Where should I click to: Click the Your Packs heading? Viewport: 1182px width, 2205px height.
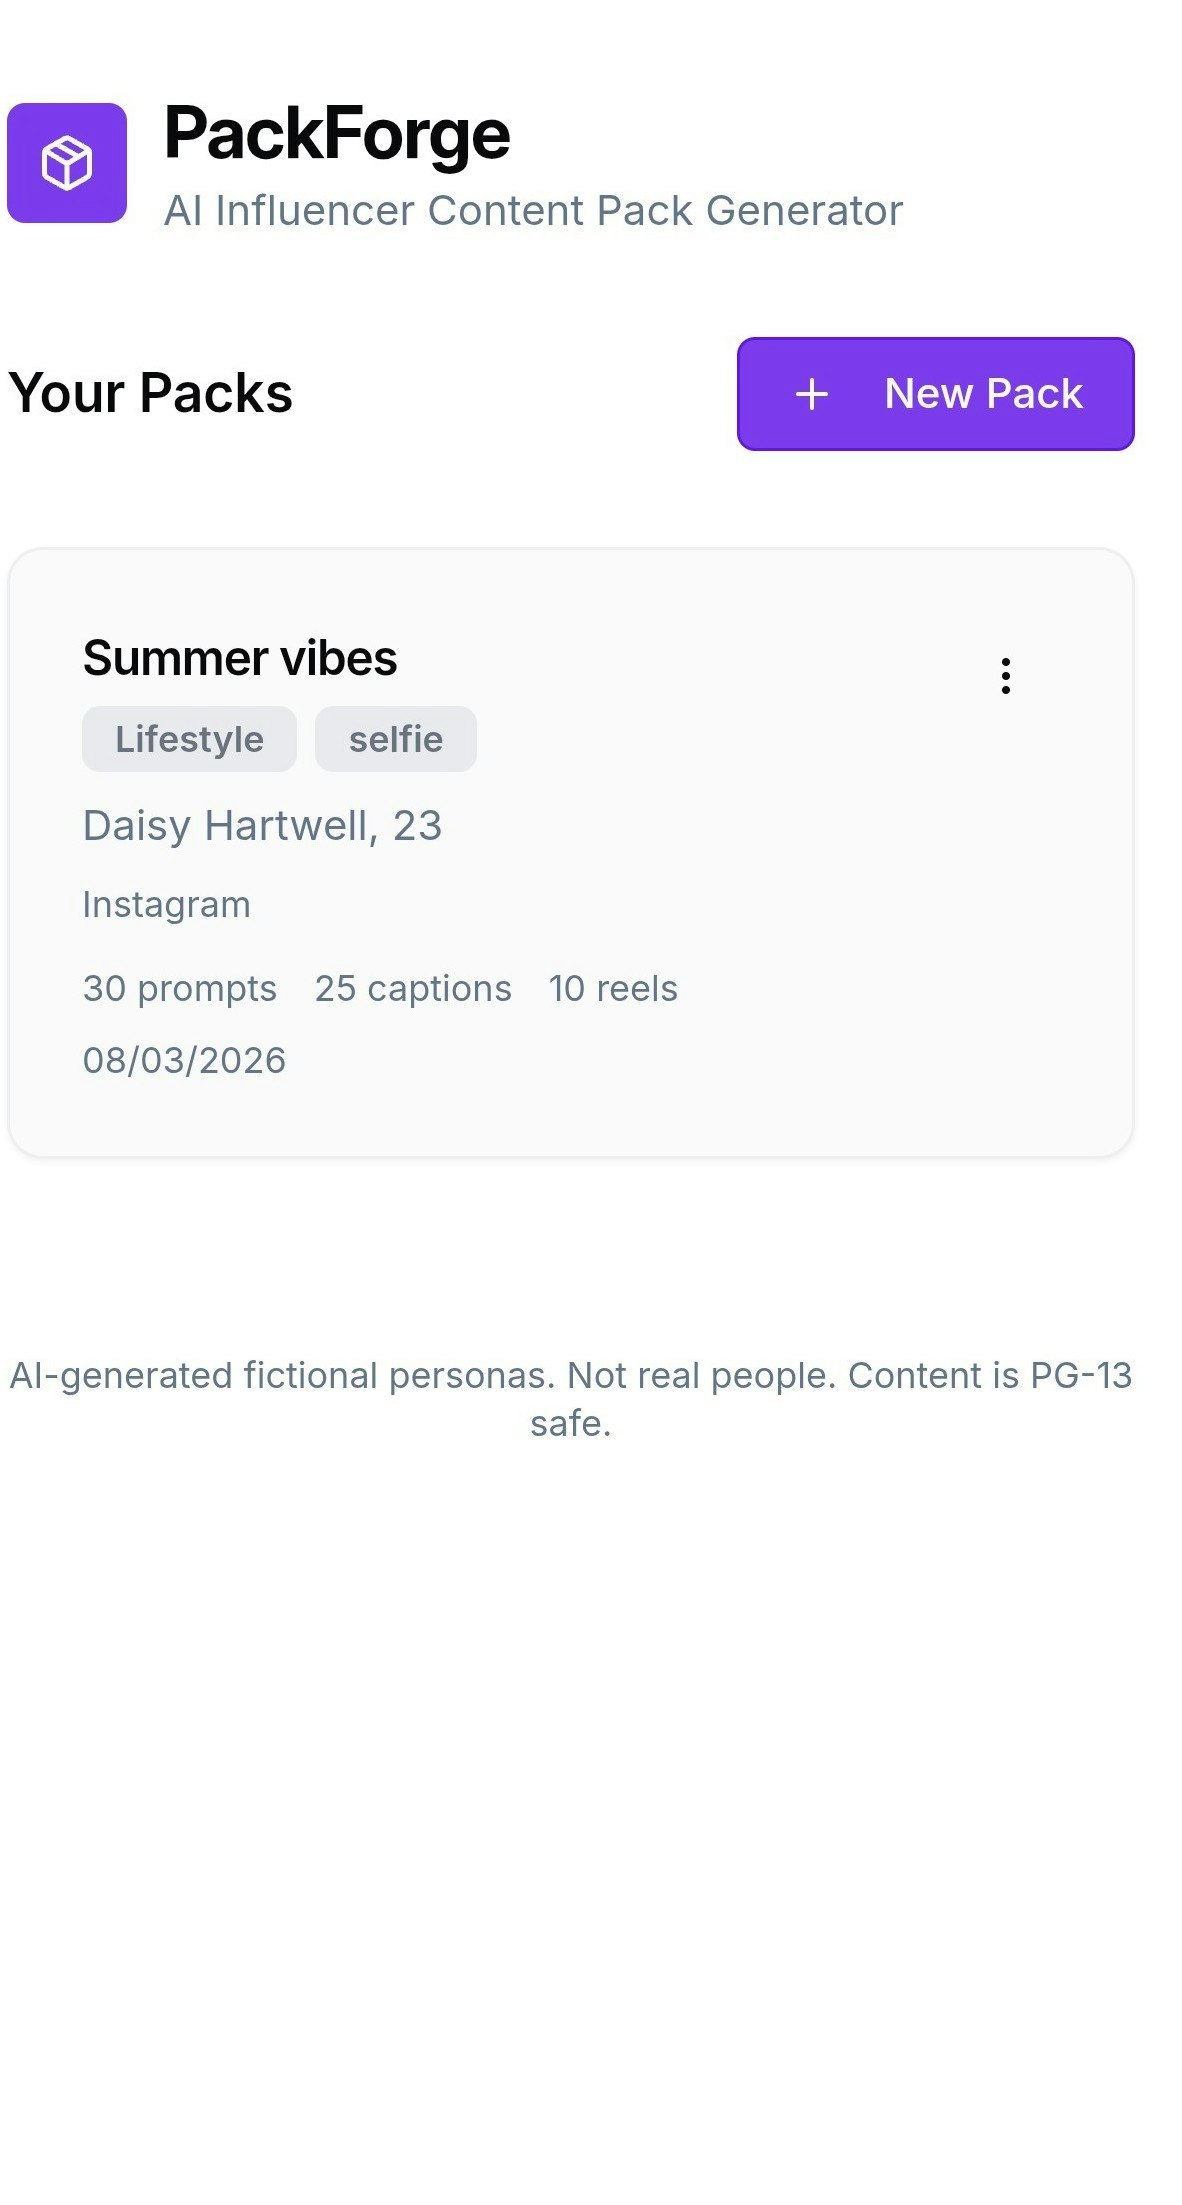point(151,393)
